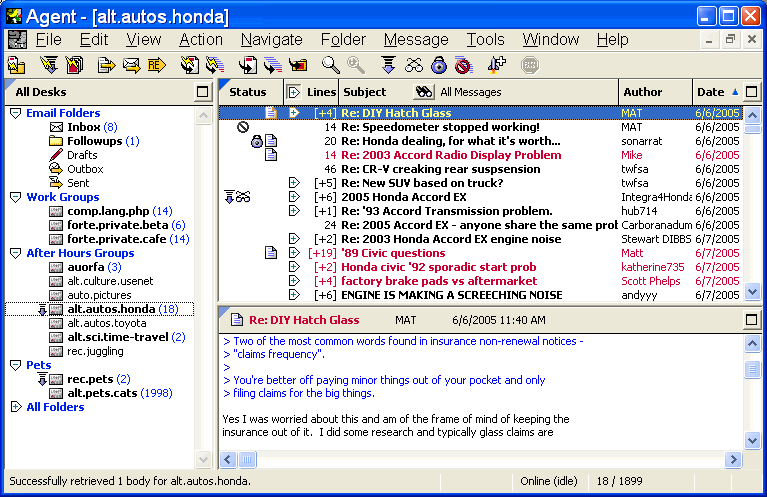Click Mark for Retrieval down-arrow icon
The width and height of the screenshot is (767, 497).
pyautogui.click(x=388, y=65)
